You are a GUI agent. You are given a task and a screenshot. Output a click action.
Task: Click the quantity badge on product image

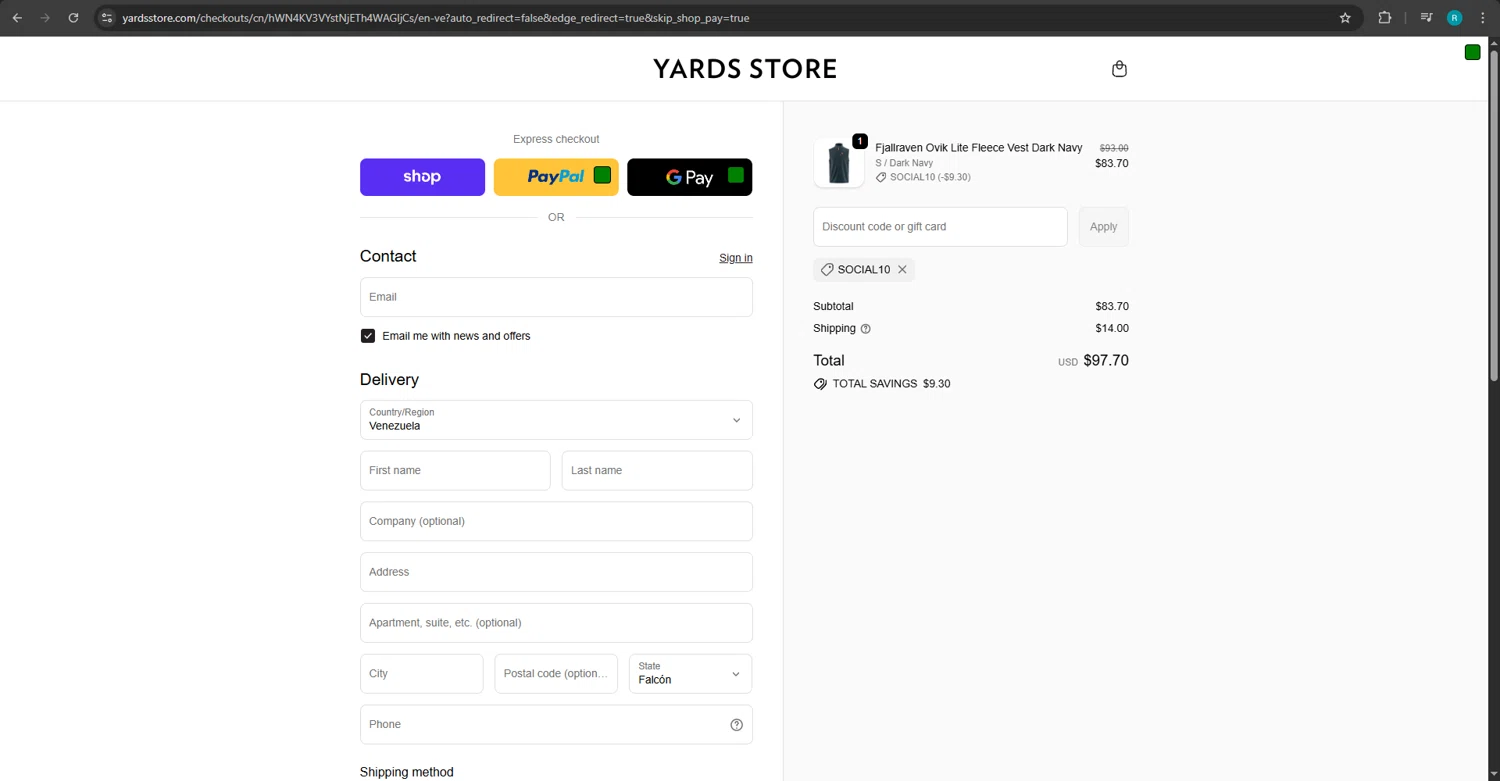pos(860,141)
